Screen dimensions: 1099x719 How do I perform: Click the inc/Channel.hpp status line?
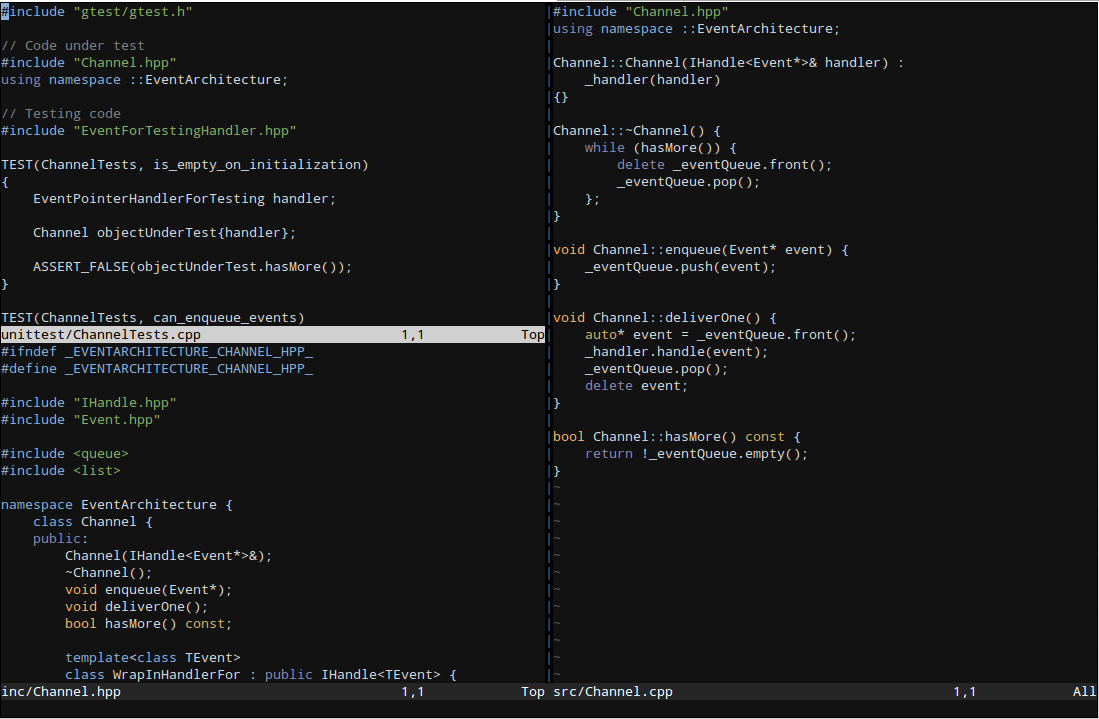click(x=273, y=692)
